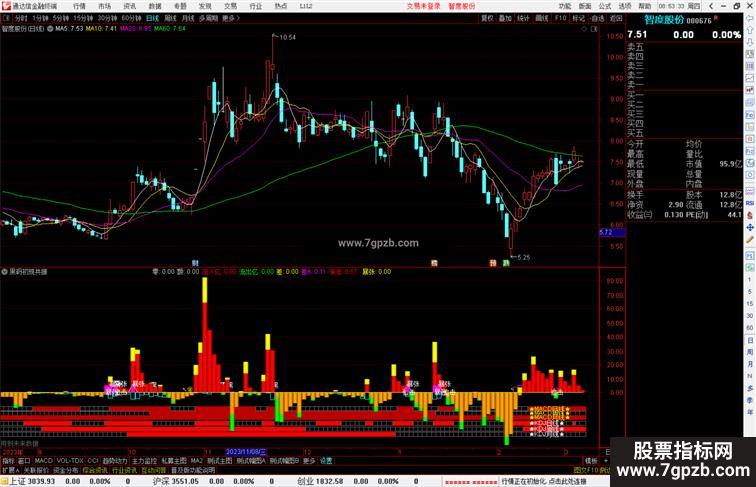Click the window icon at chart top right

click(594, 29)
